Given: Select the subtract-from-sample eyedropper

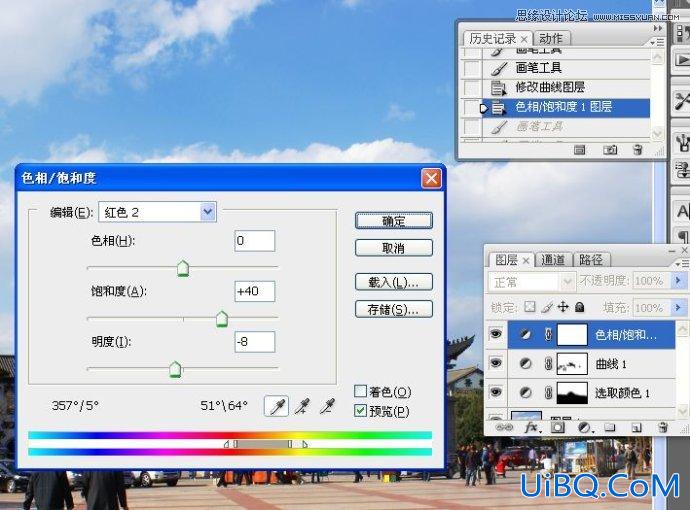Looking at the screenshot, I should pos(327,406).
